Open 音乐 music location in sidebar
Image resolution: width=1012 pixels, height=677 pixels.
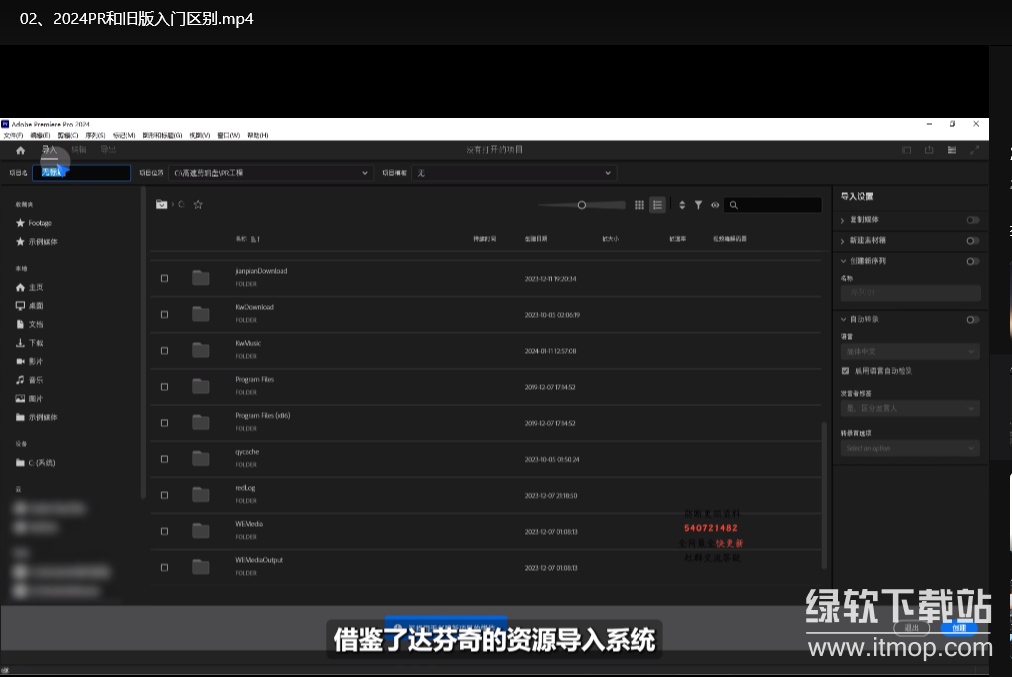[x=30, y=379]
